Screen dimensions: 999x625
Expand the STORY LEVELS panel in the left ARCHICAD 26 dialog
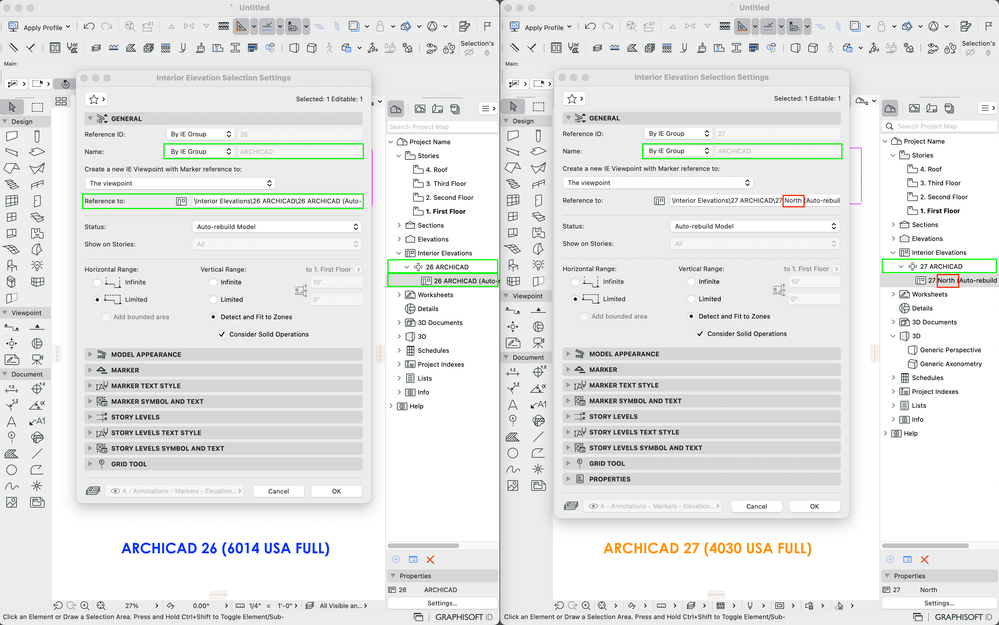click(224, 417)
